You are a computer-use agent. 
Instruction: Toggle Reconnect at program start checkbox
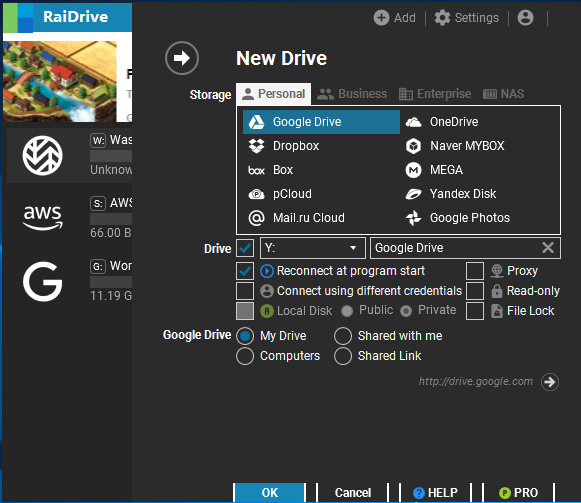click(x=245, y=271)
